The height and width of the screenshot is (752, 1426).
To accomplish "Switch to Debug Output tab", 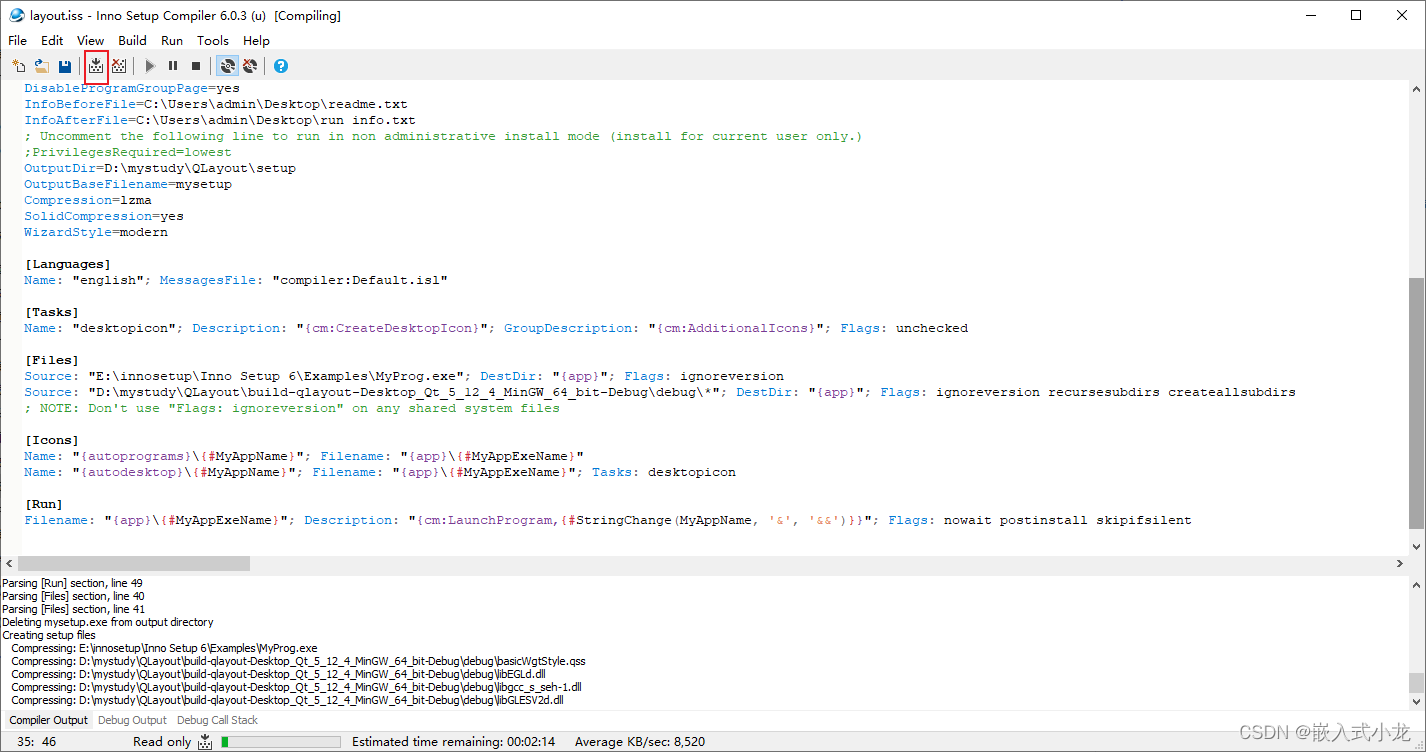I will pos(132,720).
